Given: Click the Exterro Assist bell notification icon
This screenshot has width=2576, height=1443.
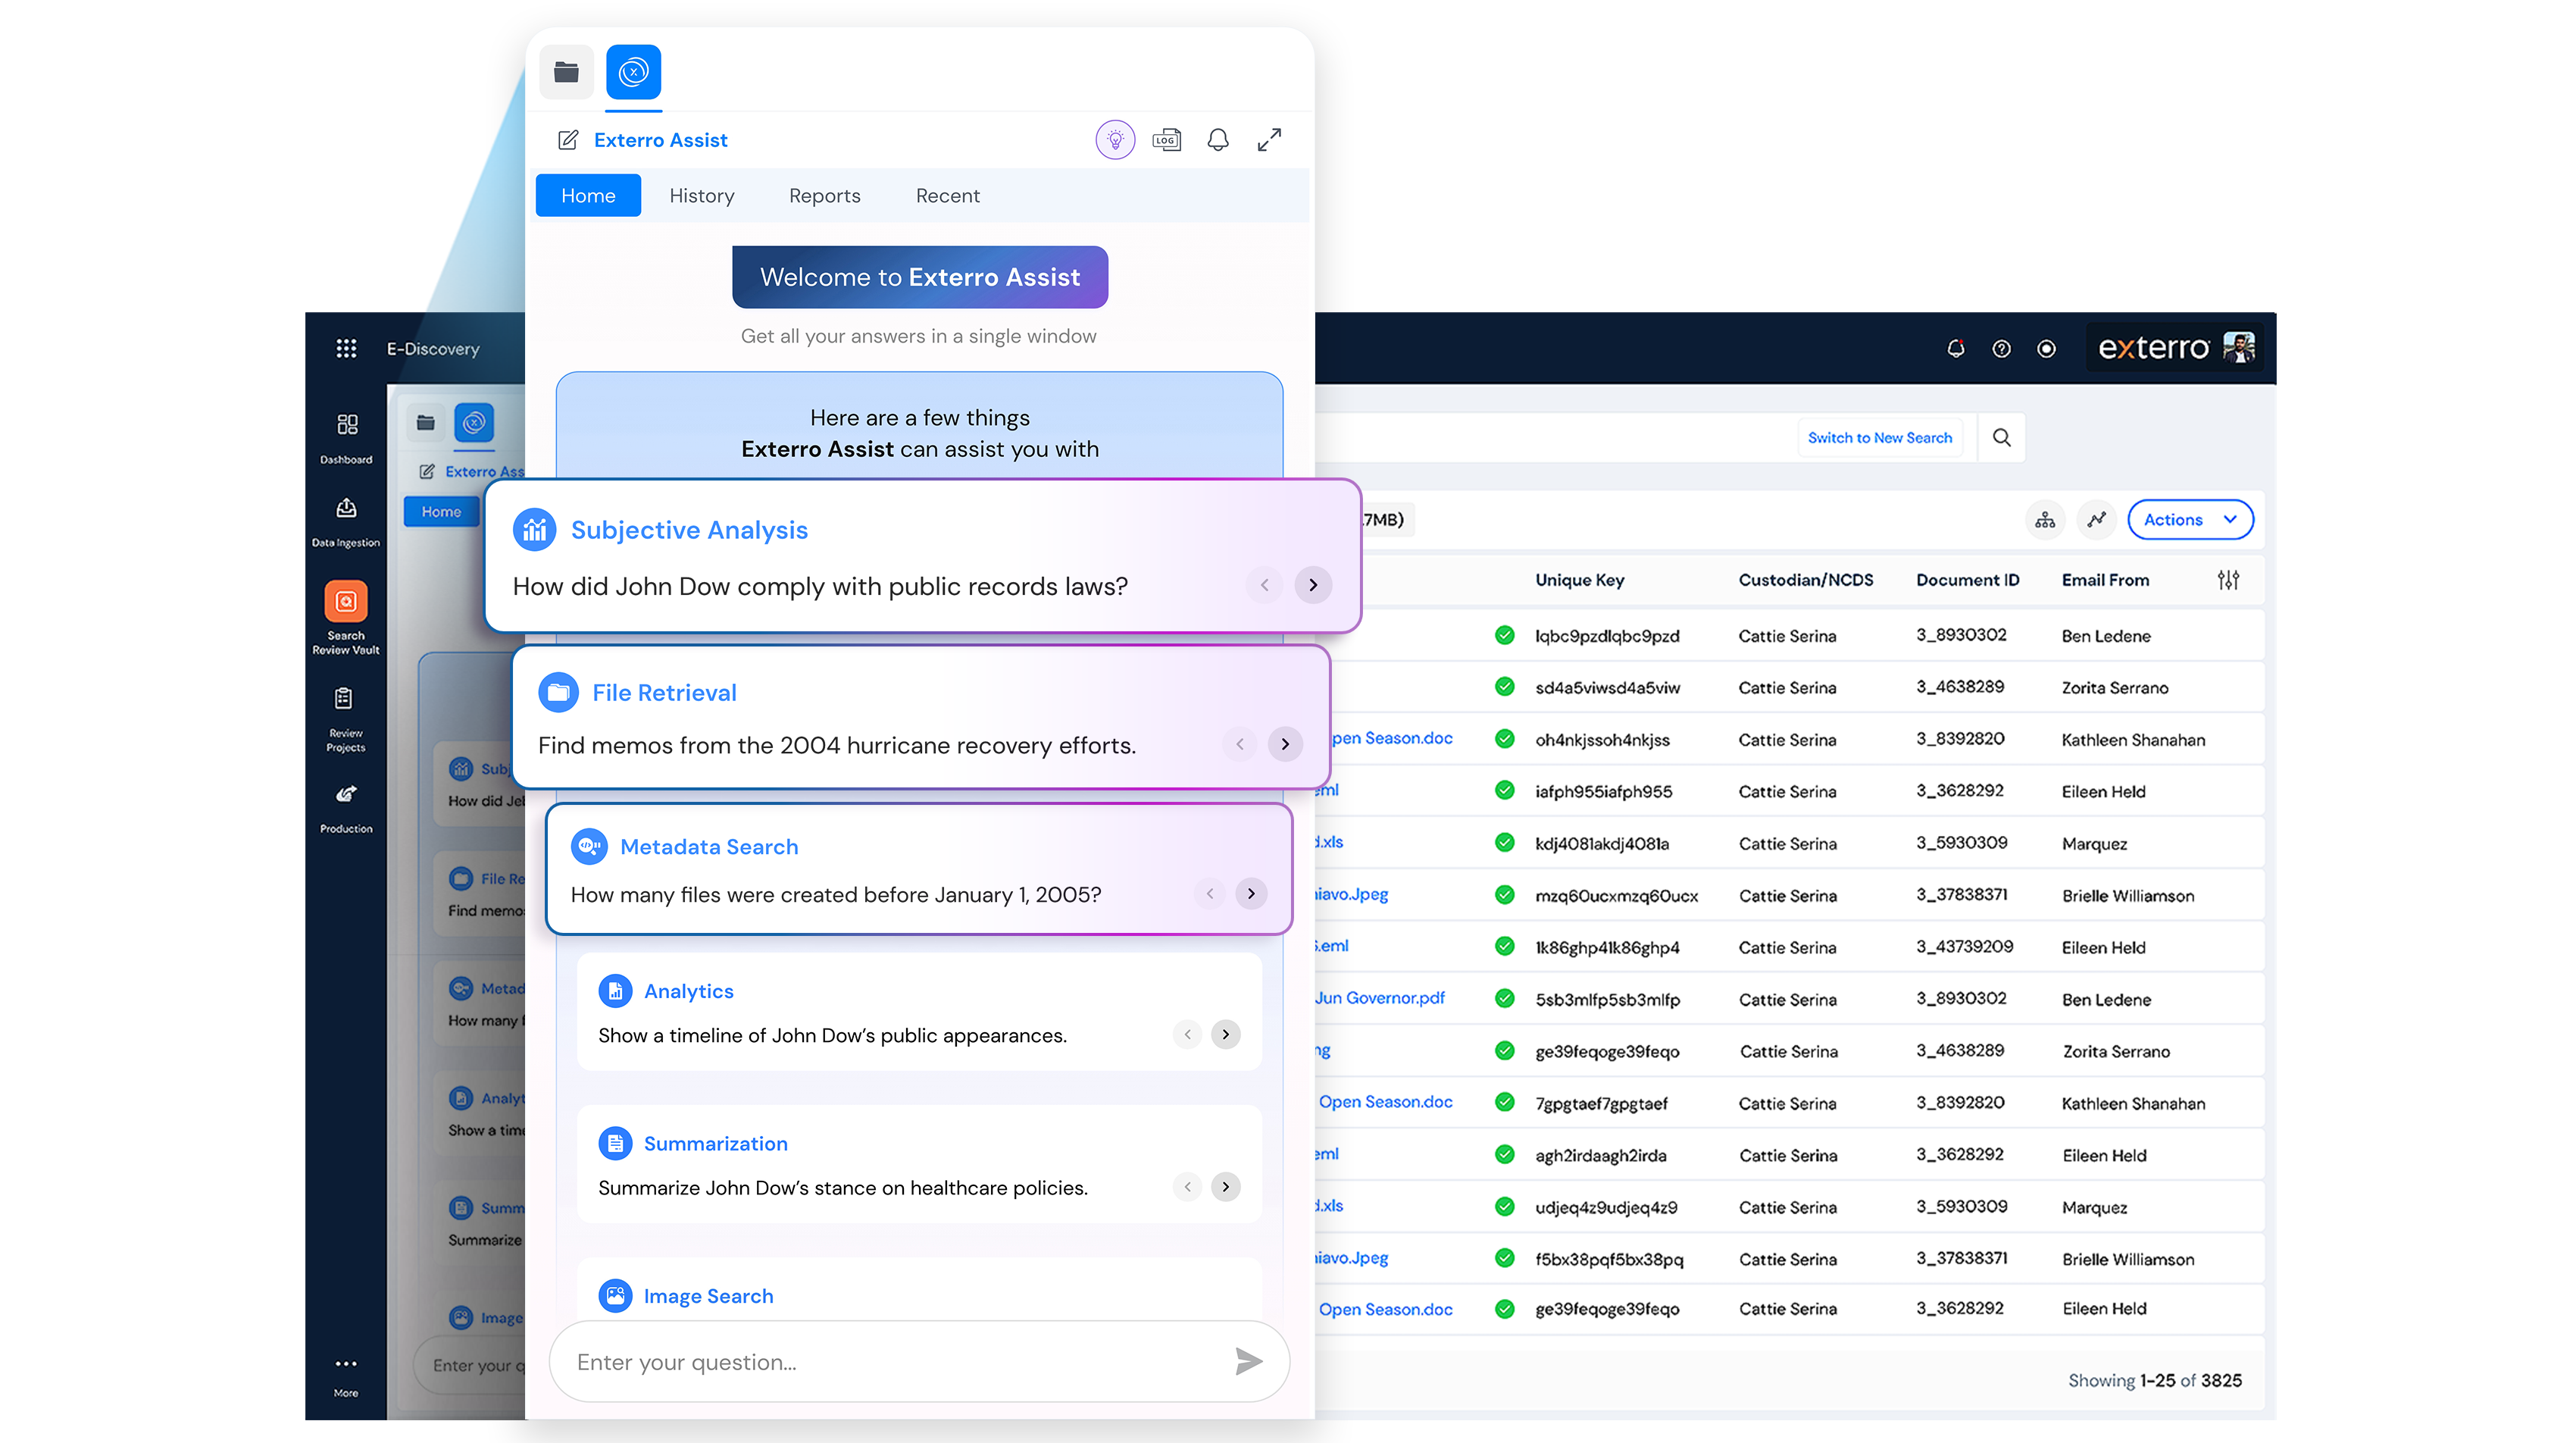Looking at the screenshot, I should tap(1217, 140).
